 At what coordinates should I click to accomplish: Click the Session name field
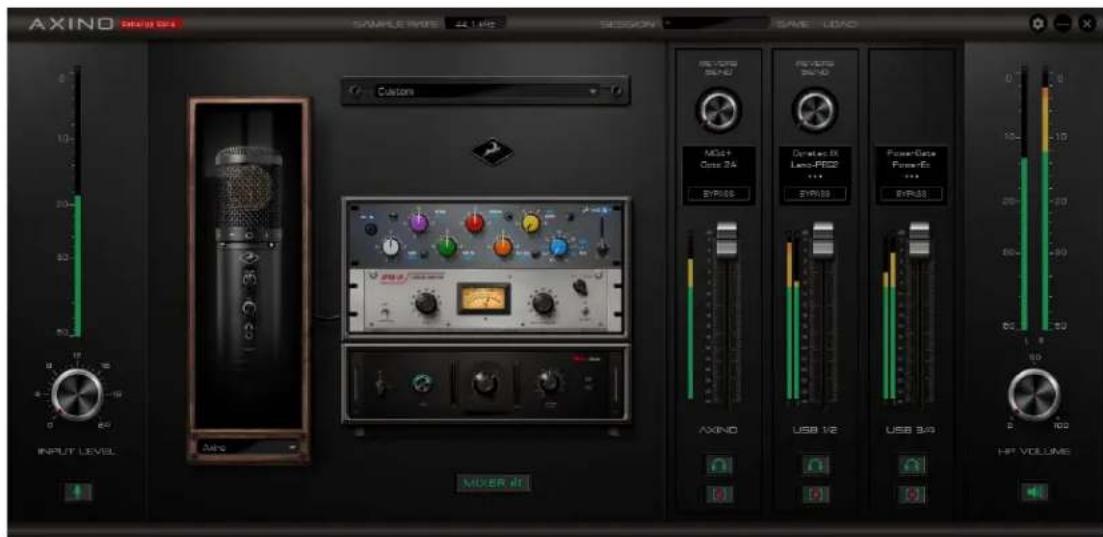714,24
